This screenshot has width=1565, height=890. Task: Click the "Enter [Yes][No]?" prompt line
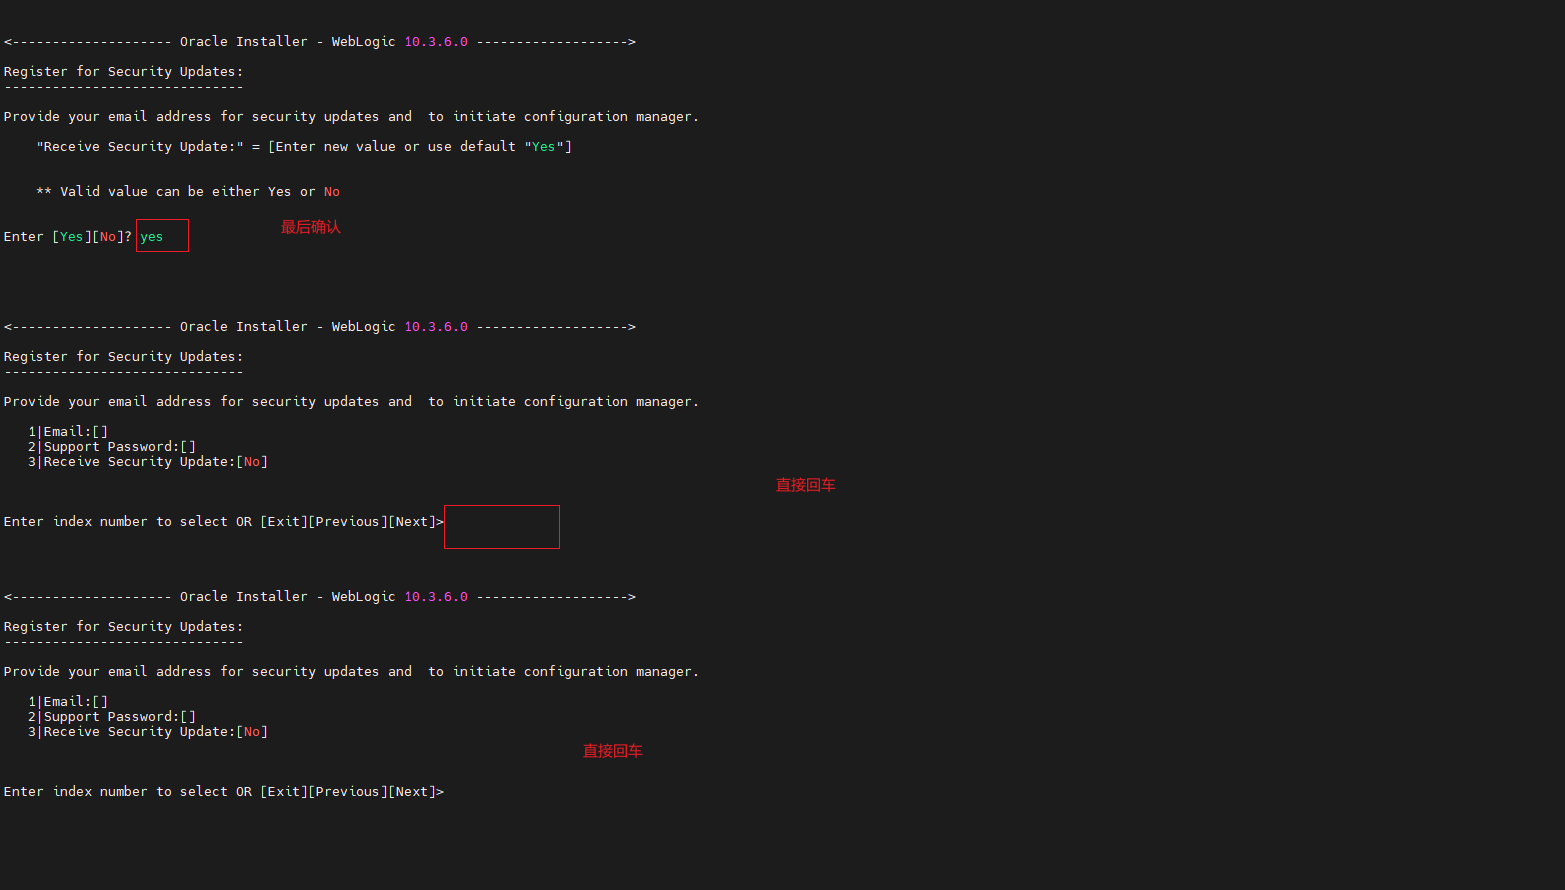click(x=68, y=237)
